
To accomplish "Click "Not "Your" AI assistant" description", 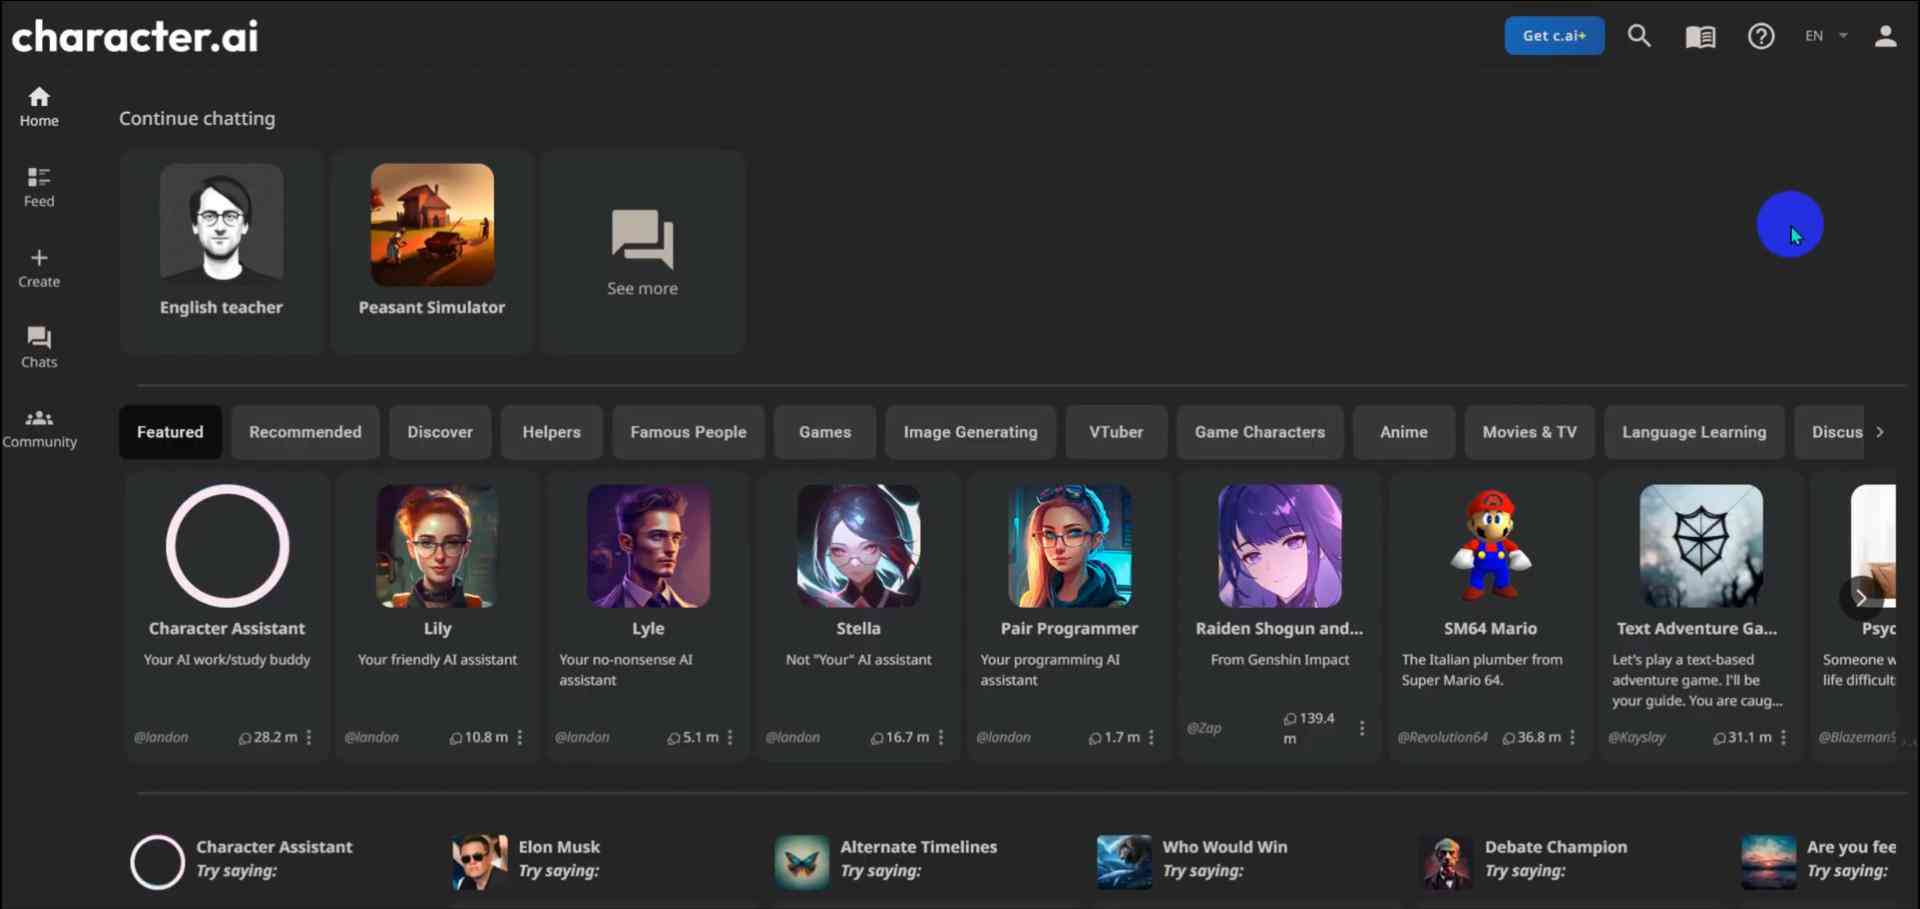I will [x=858, y=660].
